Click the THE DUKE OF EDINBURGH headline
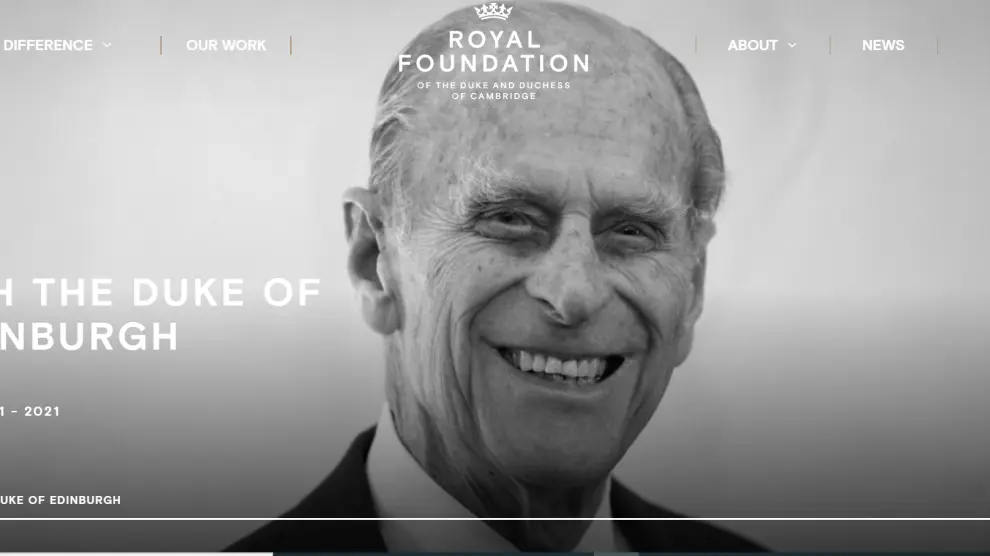Image resolution: width=990 pixels, height=556 pixels. (x=160, y=314)
